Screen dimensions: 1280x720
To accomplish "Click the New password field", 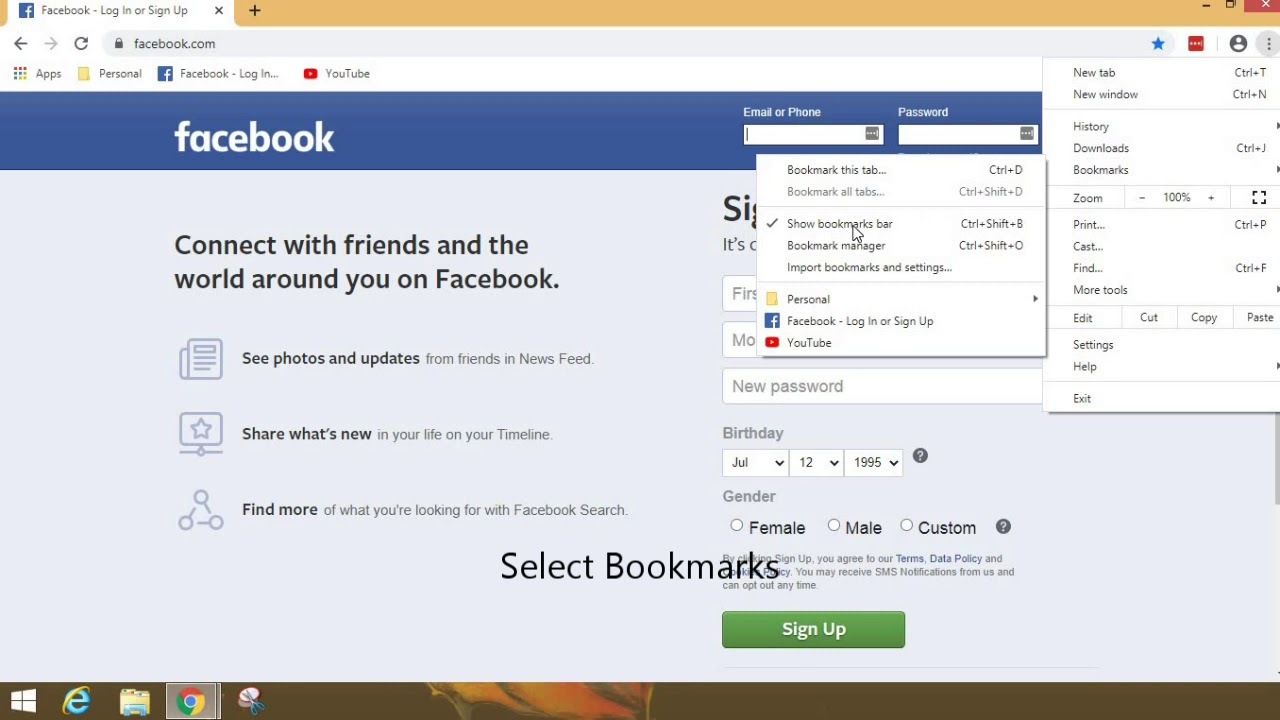I will click(x=882, y=386).
